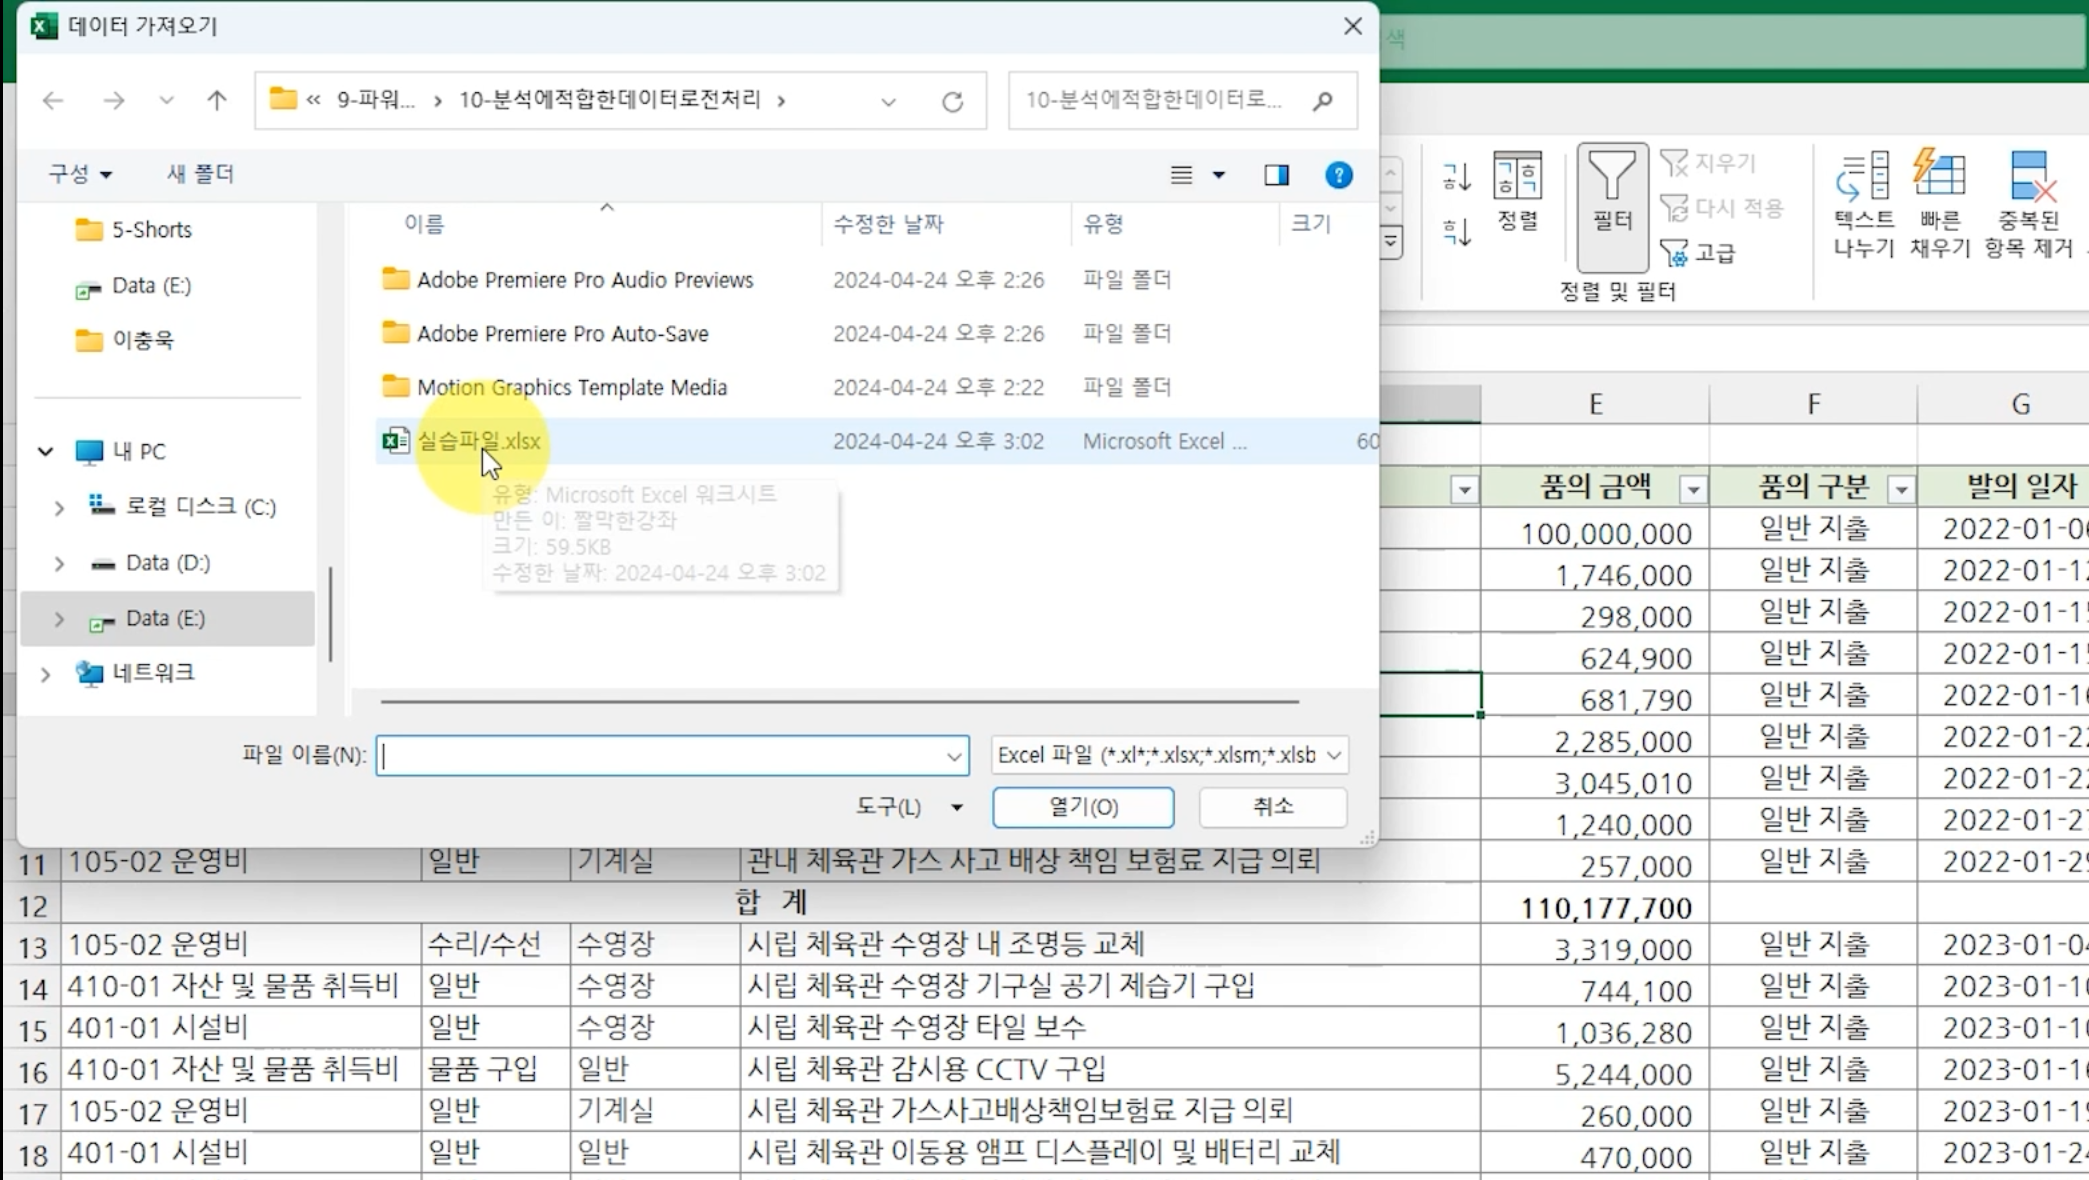Collapse the 내 PC tree node

click(x=46, y=452)
